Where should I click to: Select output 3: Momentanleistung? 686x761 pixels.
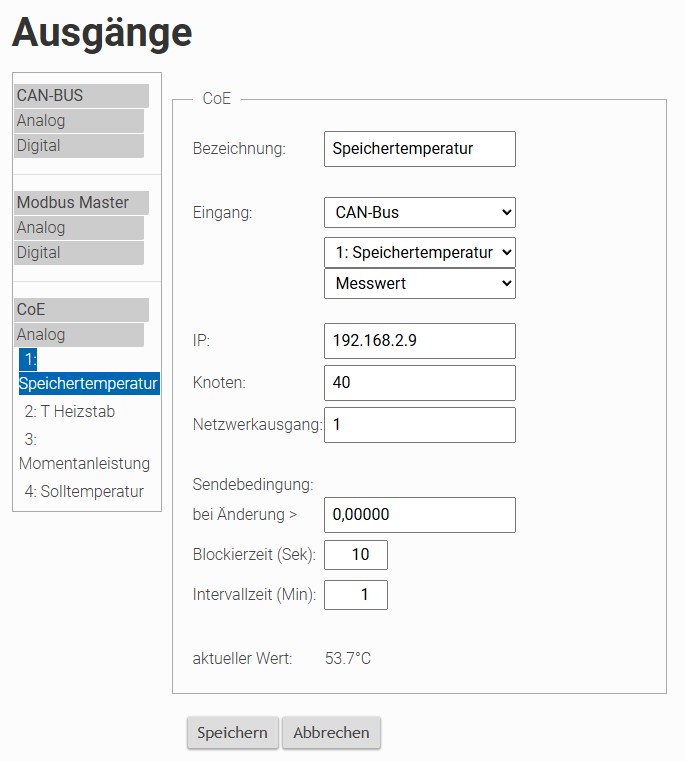coord(84,451)
